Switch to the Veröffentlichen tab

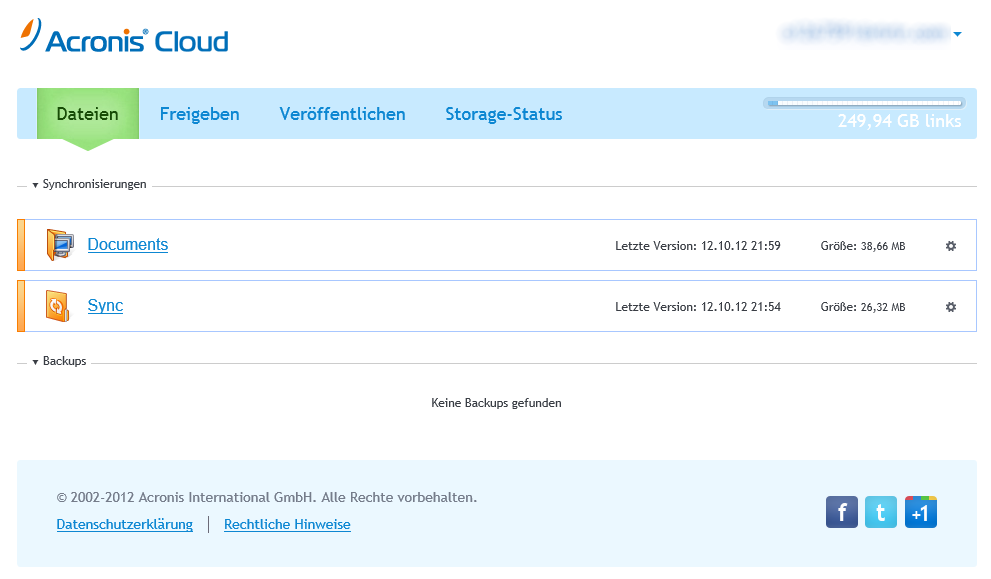coord(343,114)
